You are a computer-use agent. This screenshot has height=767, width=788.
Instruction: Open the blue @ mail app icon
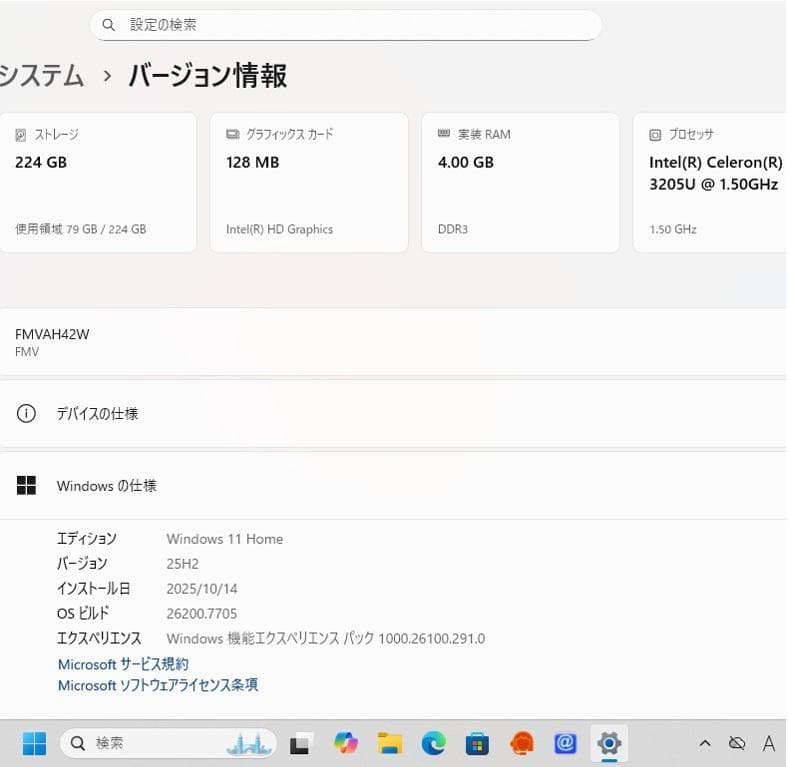coord(565,743)
